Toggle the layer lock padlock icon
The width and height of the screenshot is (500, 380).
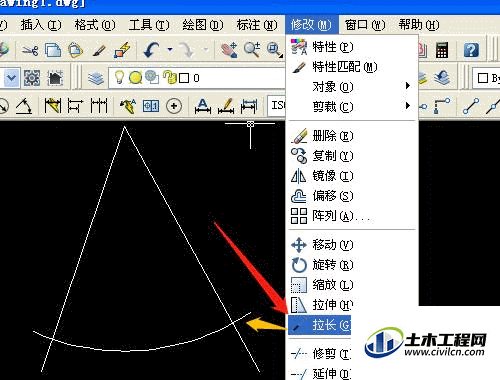pyautogui.click(x=170, y=77)
